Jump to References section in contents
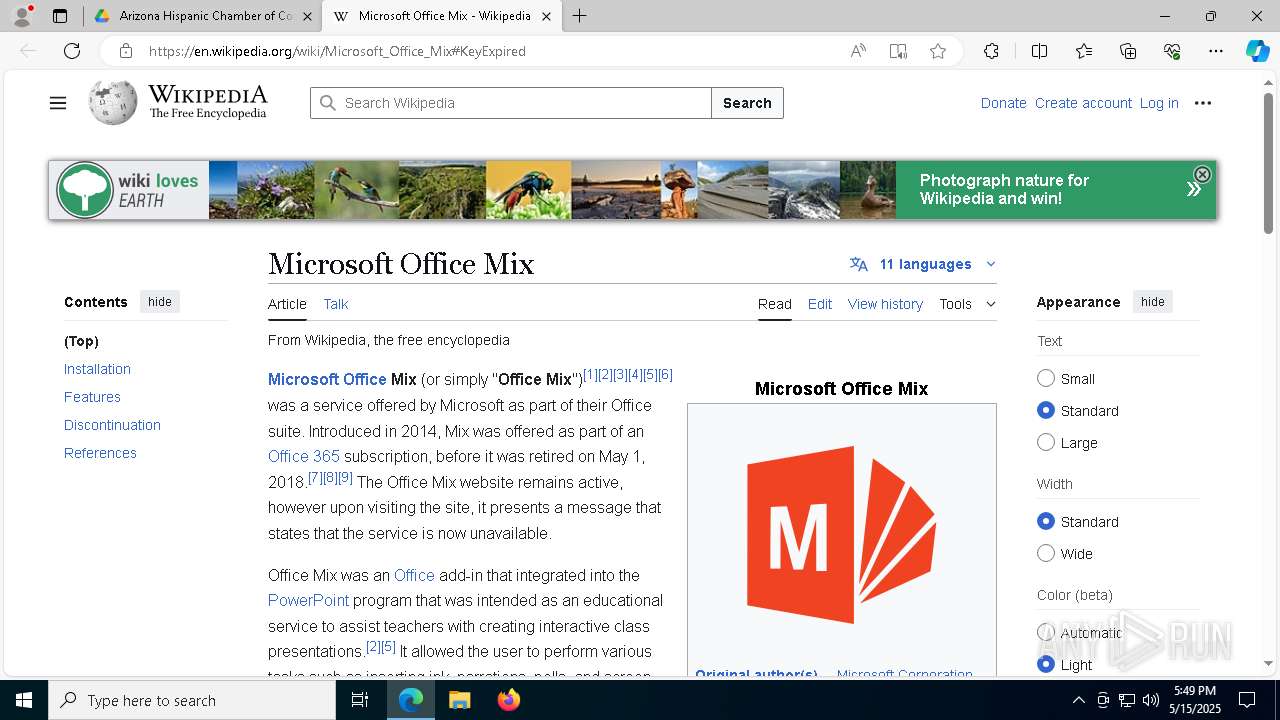This screenshot has height=720, width=1280. (100, 453)
